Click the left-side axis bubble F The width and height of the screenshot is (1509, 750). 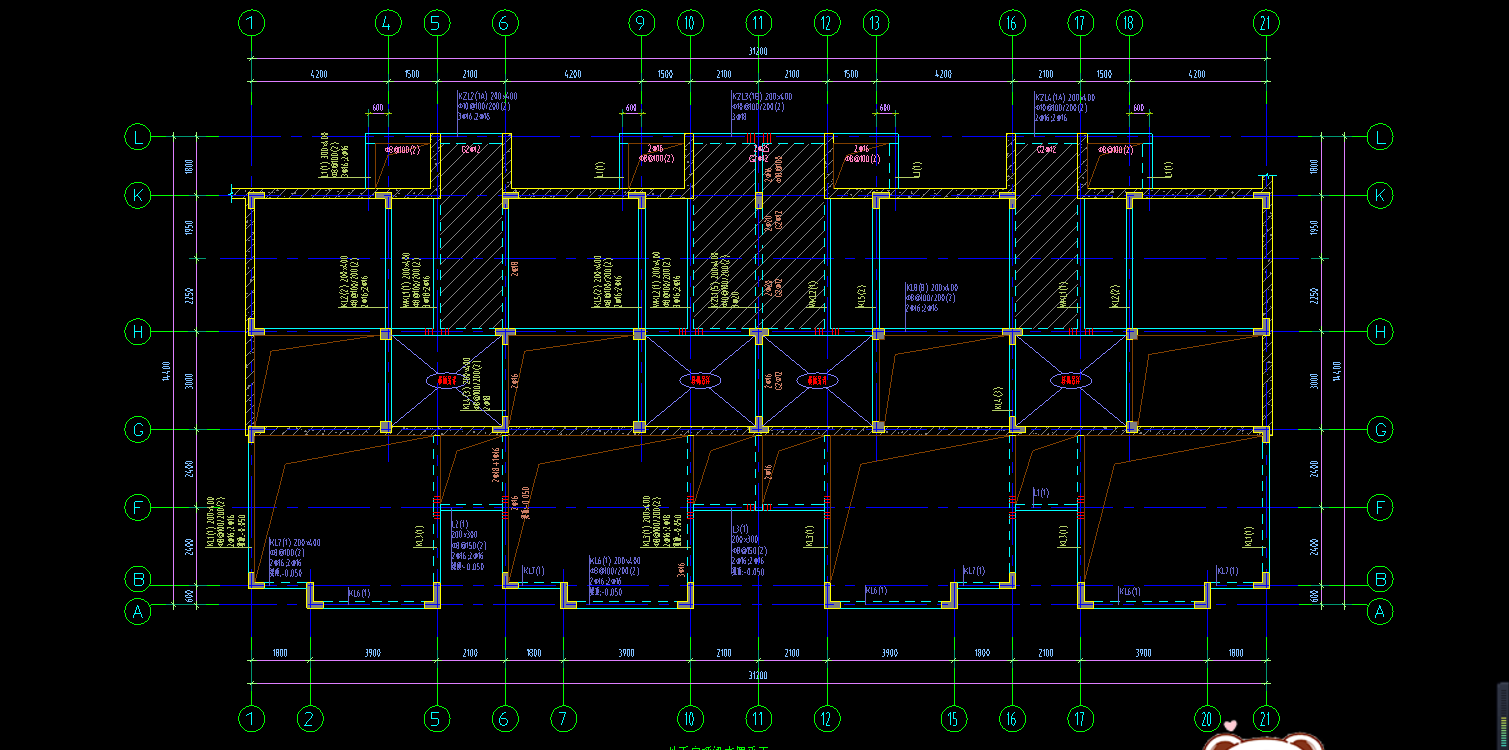pyautogui.click(x=137, y=508)
